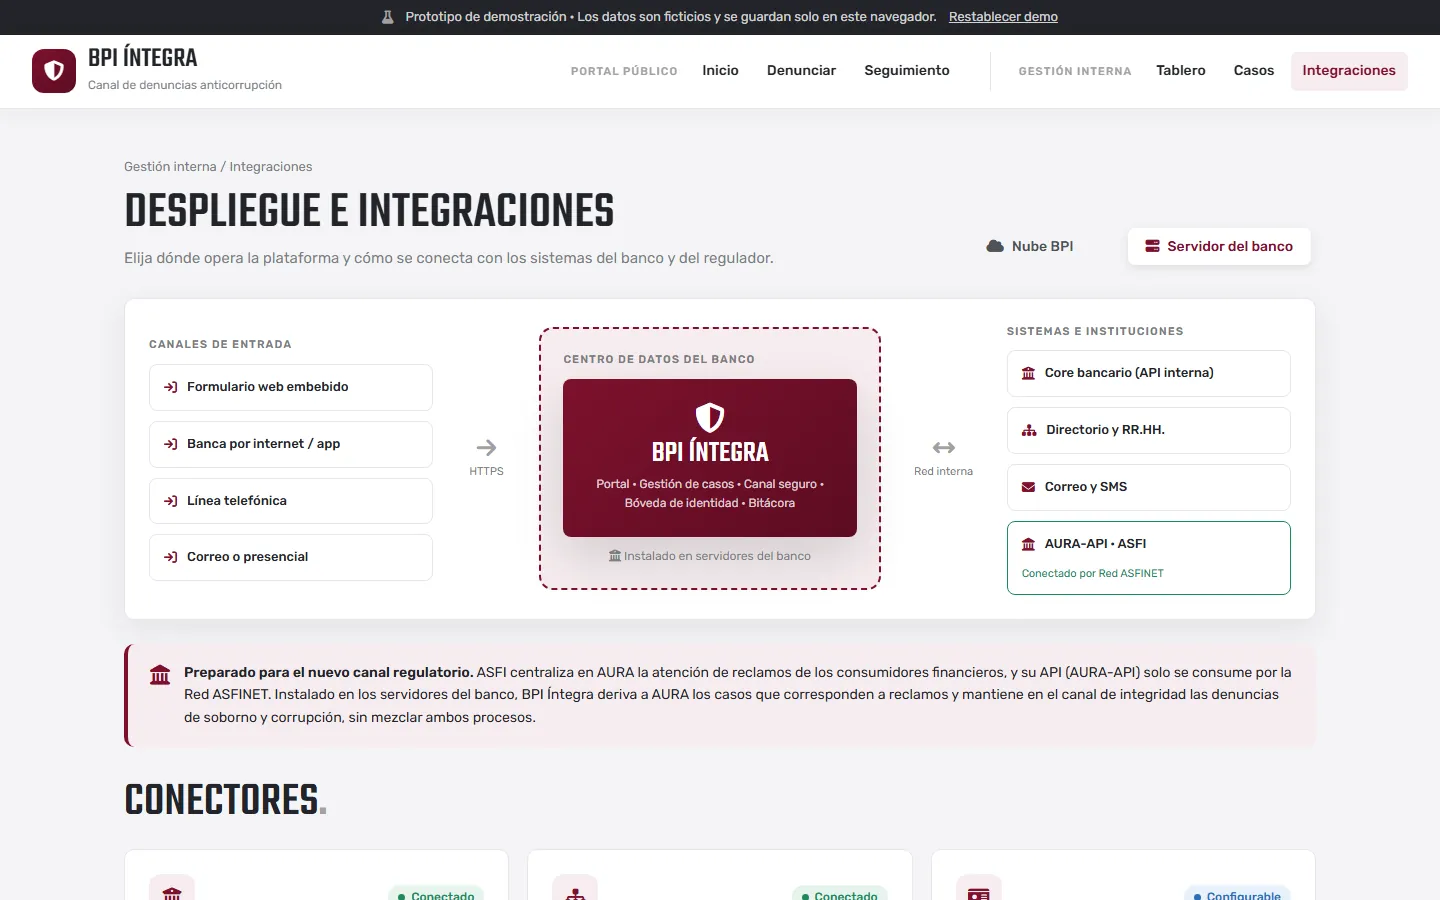The image size is (1440, 900).
Task: Click the bank icon in the regulatory notice
Action: pyautogui.click(x=160, y=675)
